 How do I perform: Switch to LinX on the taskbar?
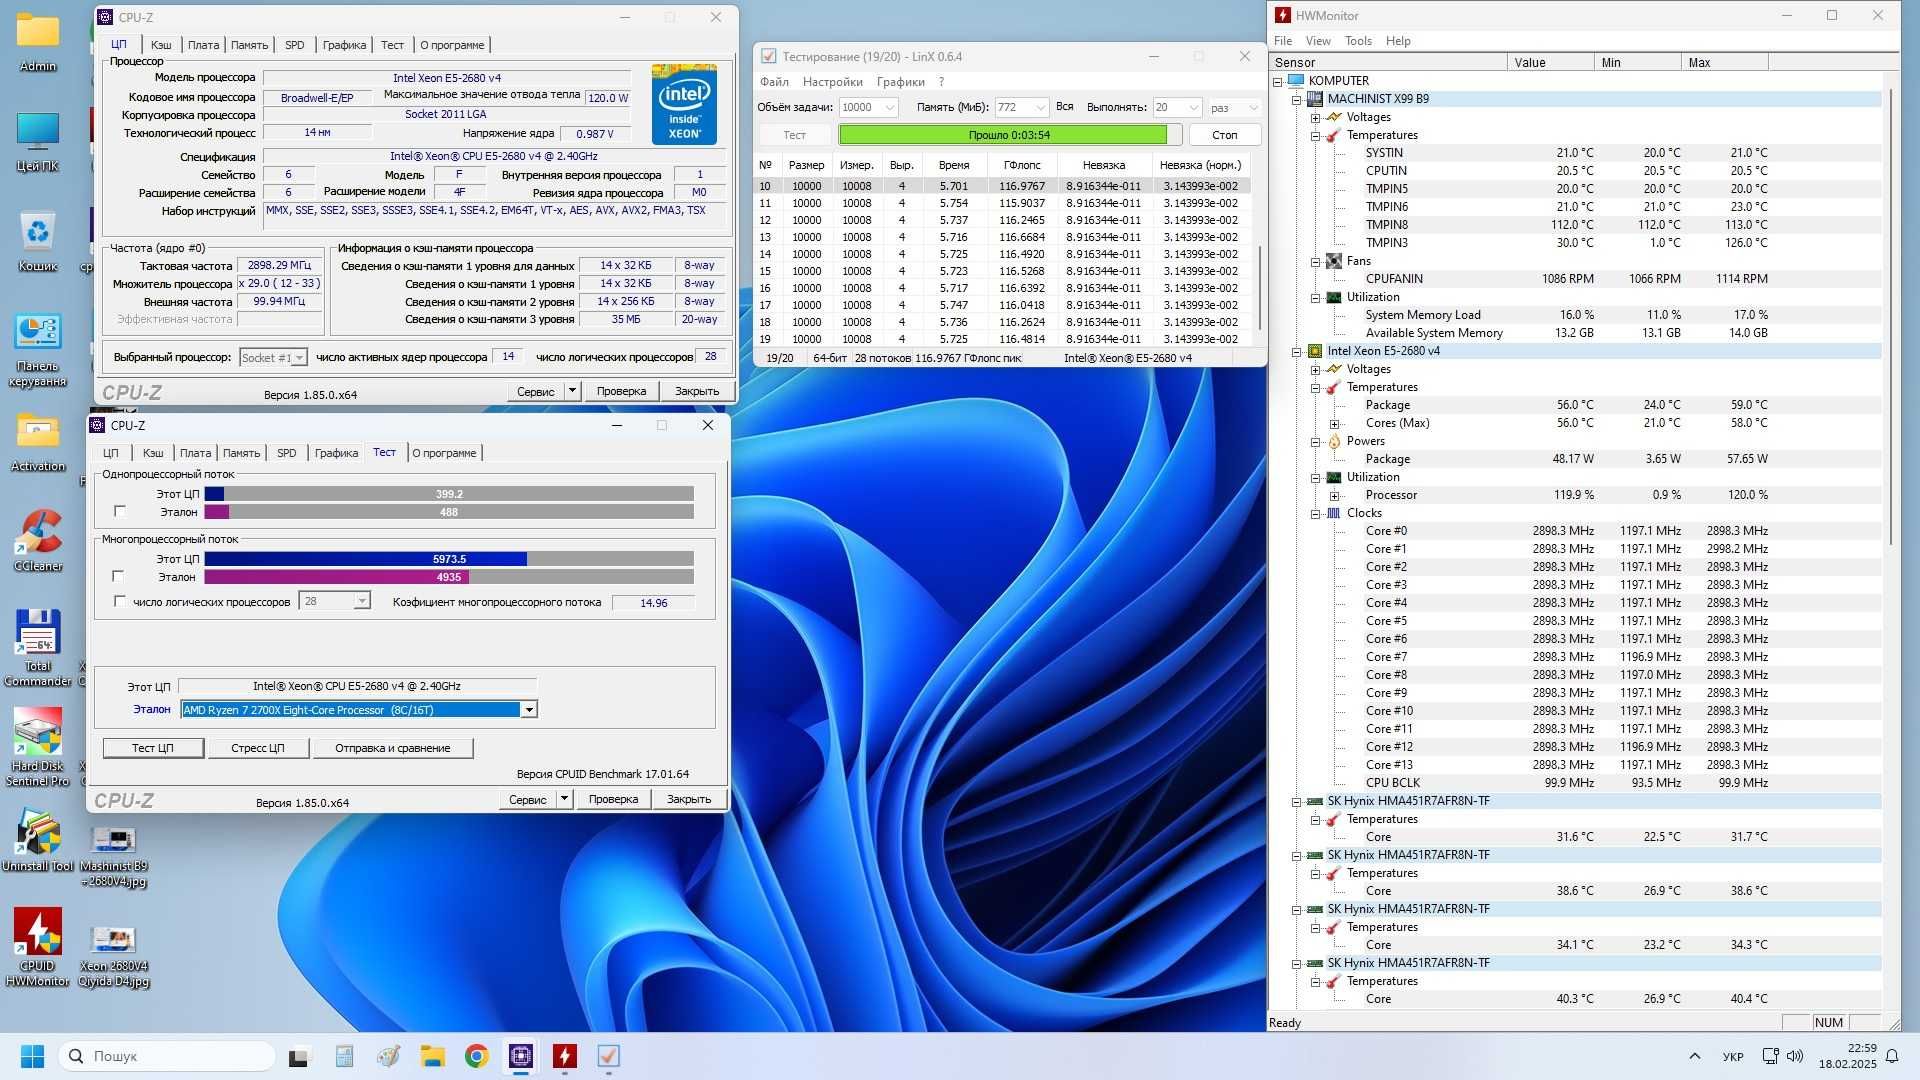pyautogui.click(x=609, y=1056)
